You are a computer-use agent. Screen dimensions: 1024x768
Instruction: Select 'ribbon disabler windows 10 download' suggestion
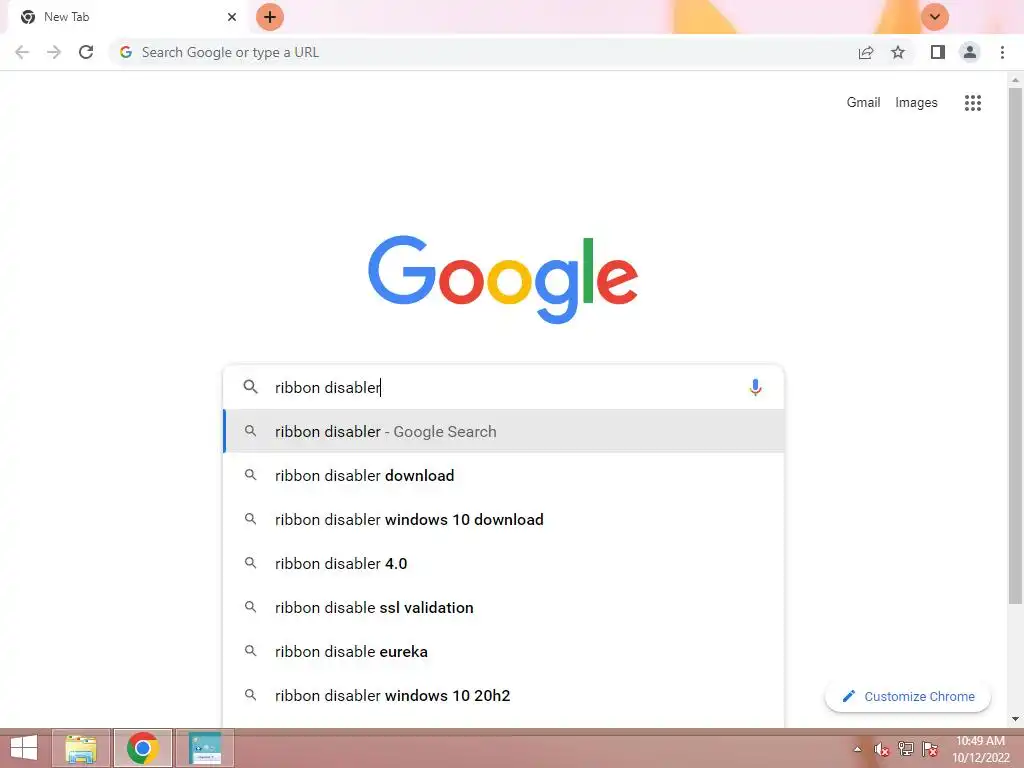coord(504,519)
